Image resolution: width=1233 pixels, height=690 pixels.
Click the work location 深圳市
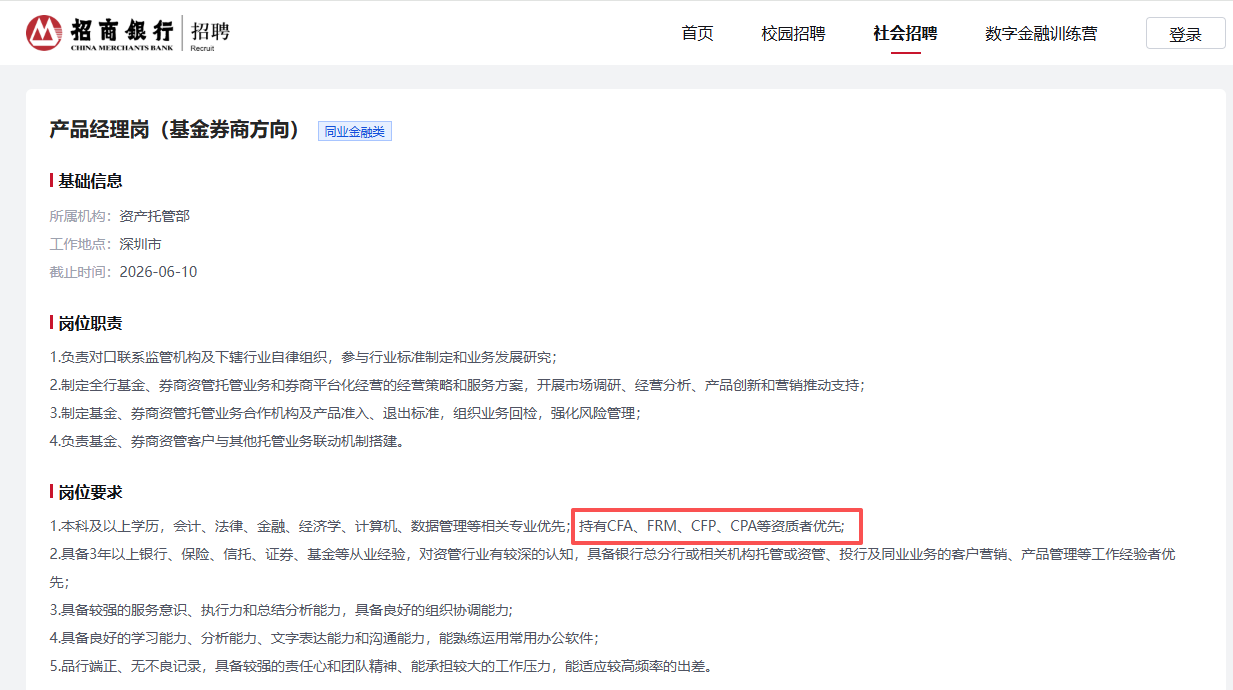[x=140, y=244]
